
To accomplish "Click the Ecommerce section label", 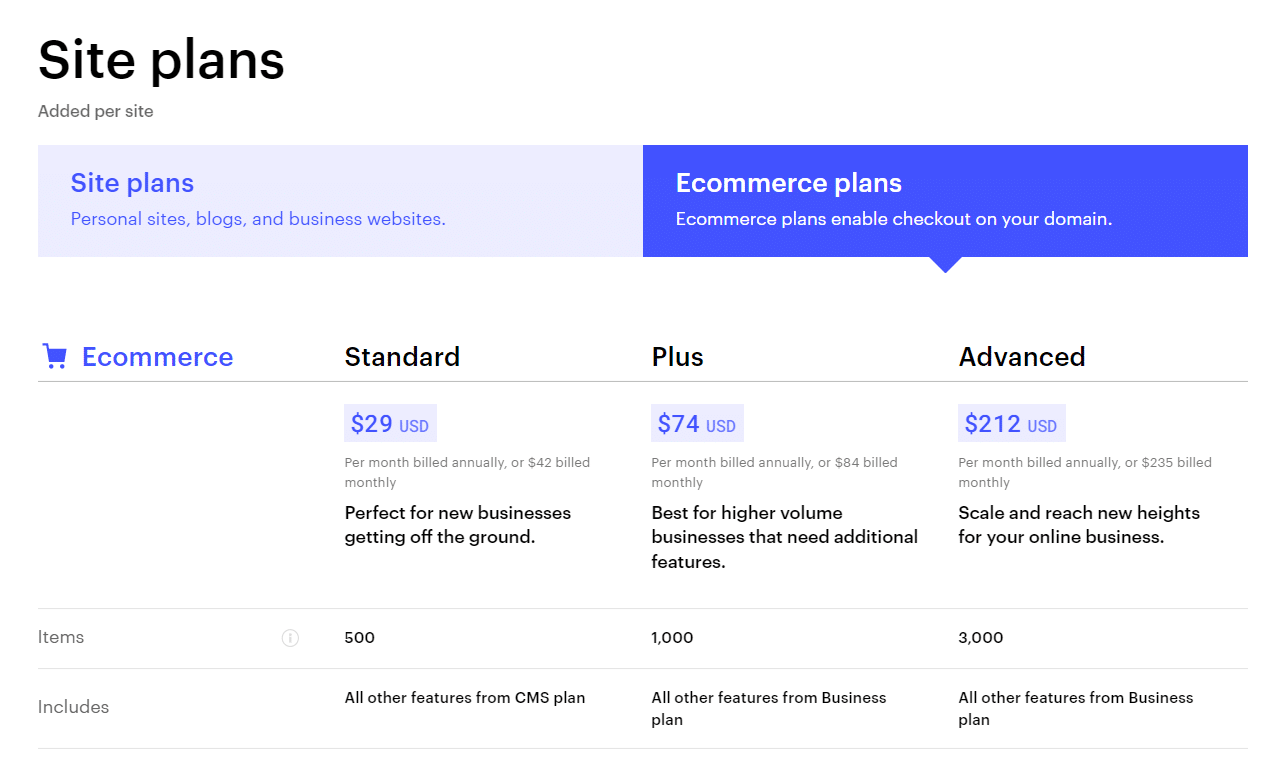I will (157, 356).
